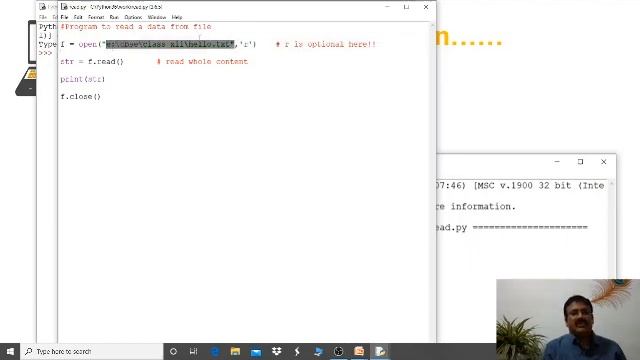Open Dropbox from the taskbar
This screenshot has height=360, width=640.
277,351
